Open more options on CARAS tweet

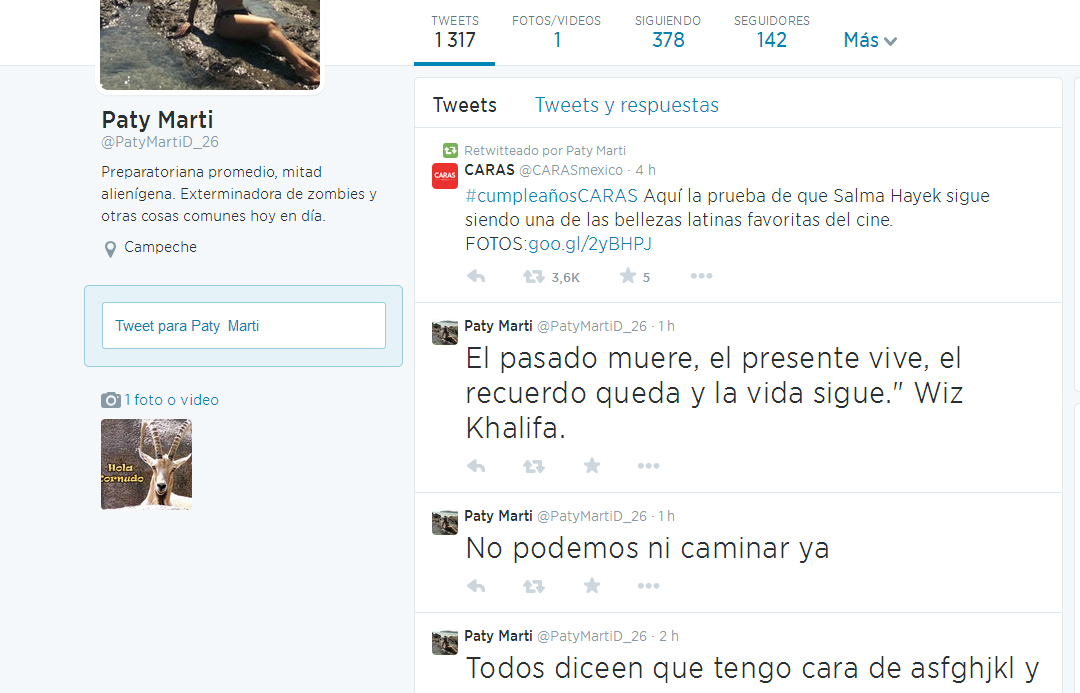tap(701, 277)
